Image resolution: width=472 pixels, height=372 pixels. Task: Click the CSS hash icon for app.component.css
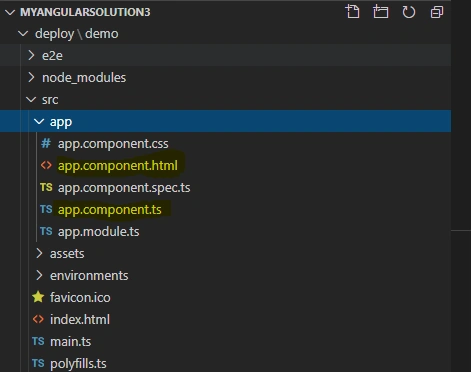(46, 144)
